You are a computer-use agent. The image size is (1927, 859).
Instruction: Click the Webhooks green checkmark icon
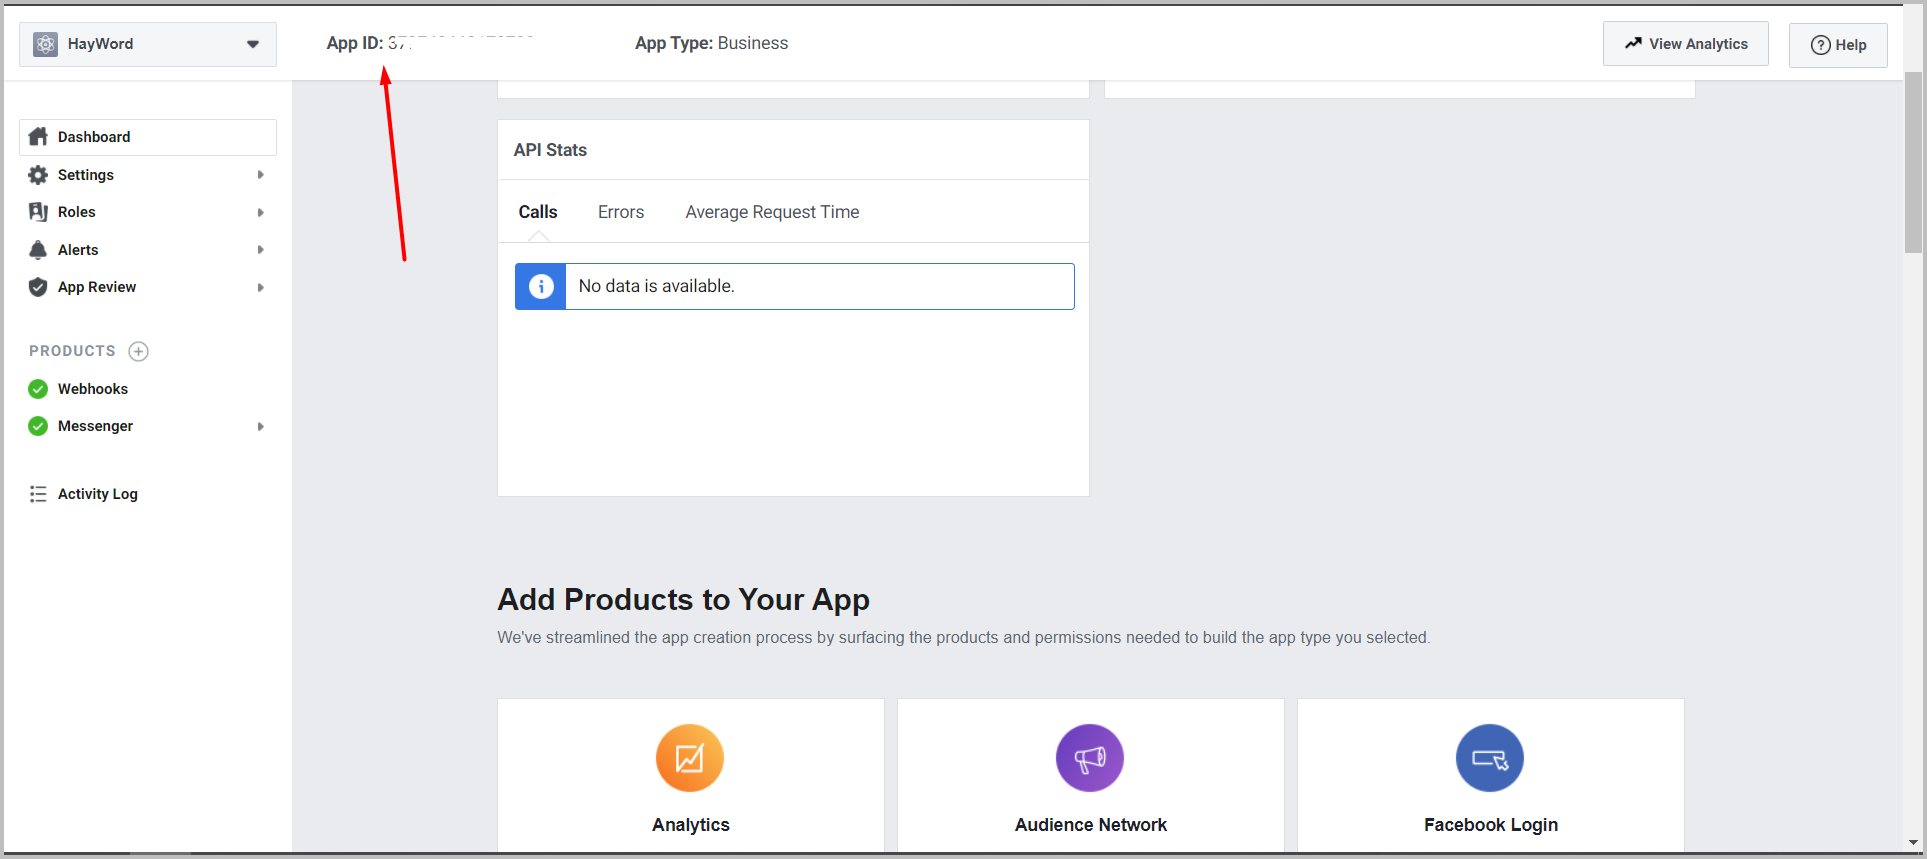[x=38, y=389]
